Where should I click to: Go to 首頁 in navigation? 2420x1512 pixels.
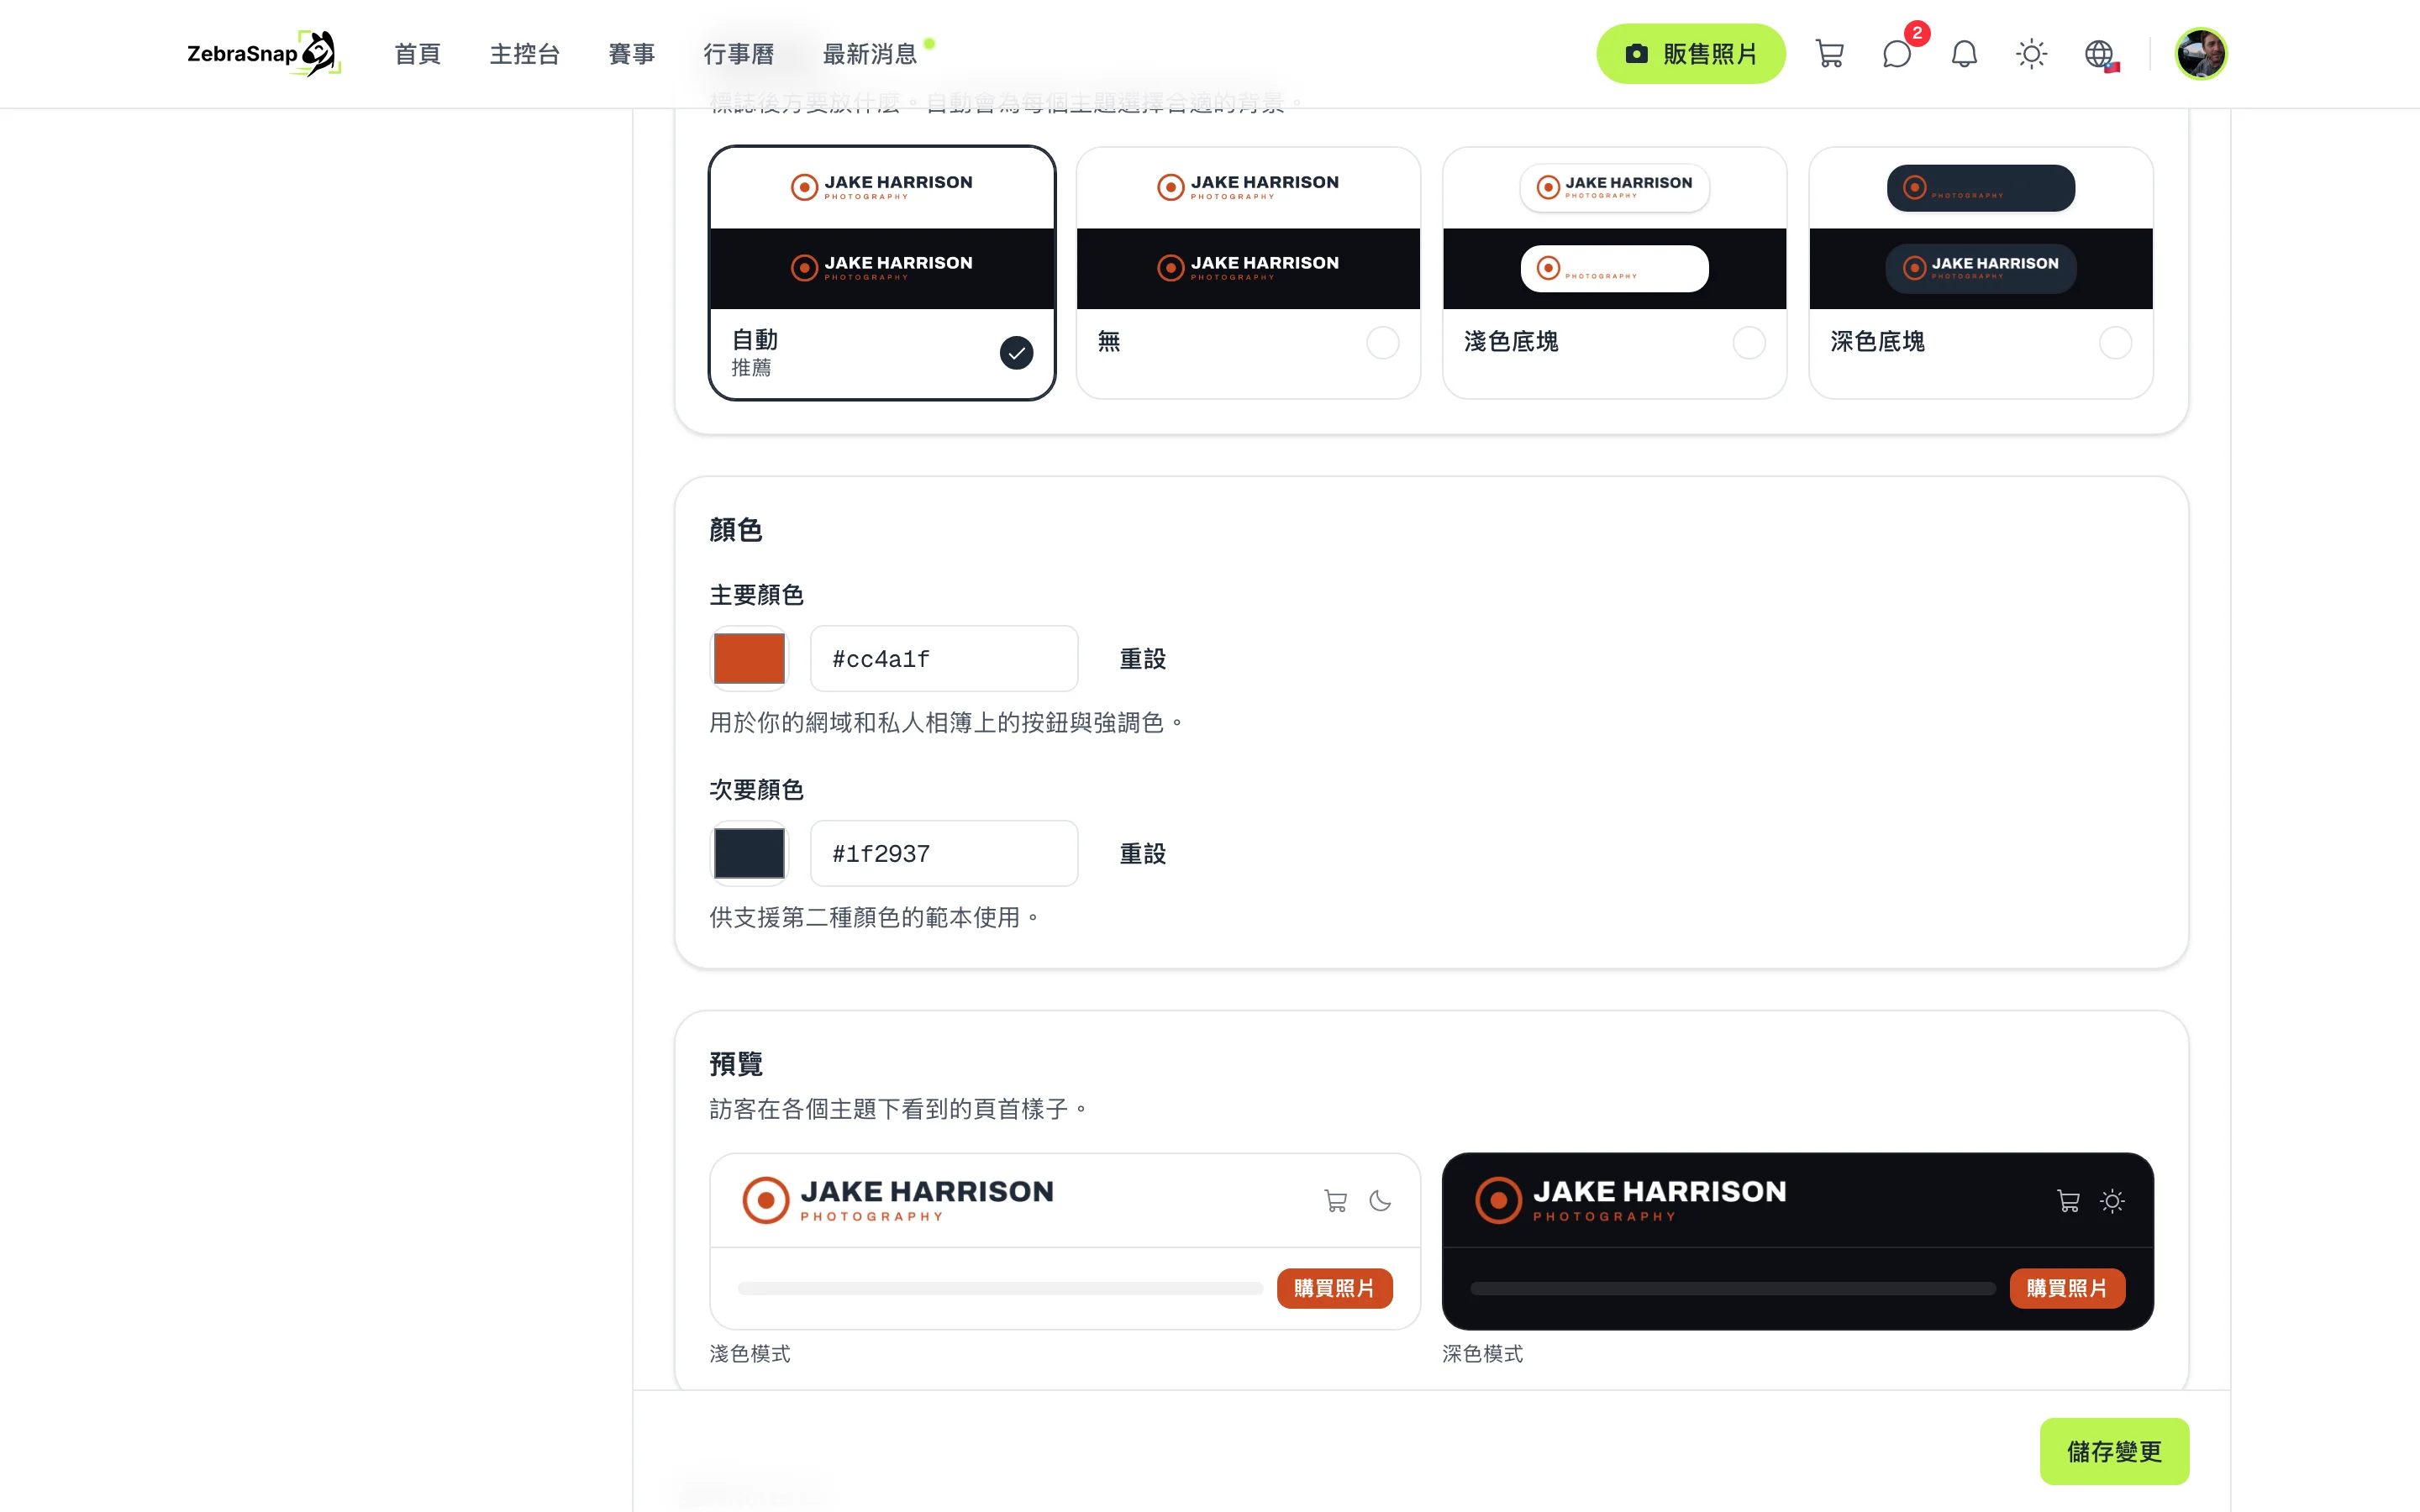pos(417,54)
